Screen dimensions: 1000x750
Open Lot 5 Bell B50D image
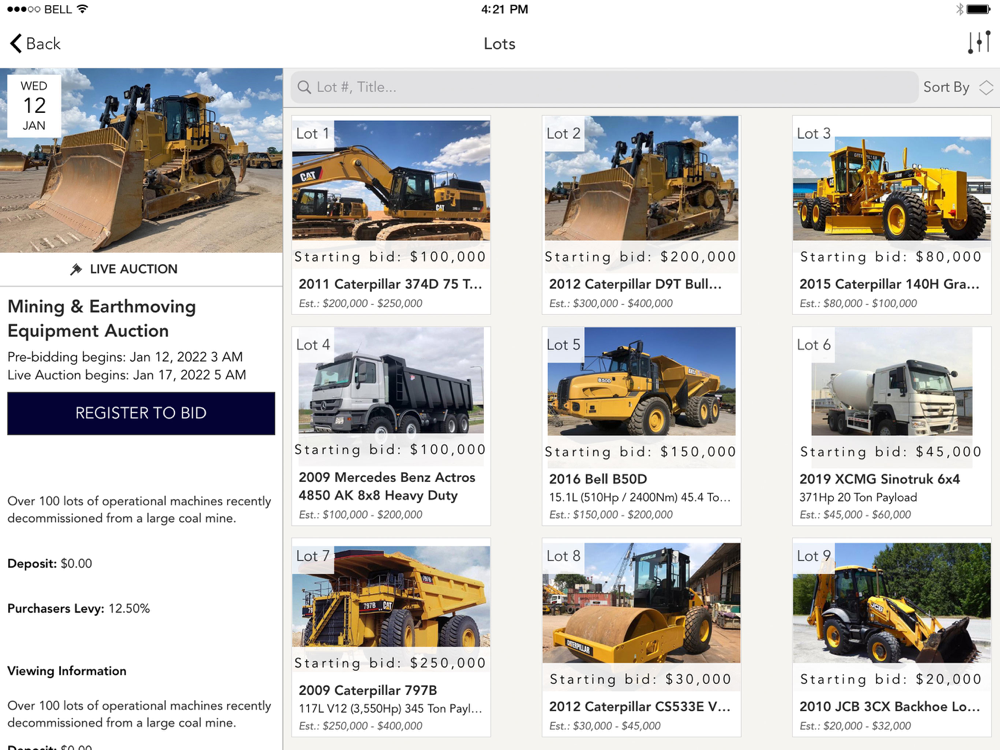click(641, 381)
